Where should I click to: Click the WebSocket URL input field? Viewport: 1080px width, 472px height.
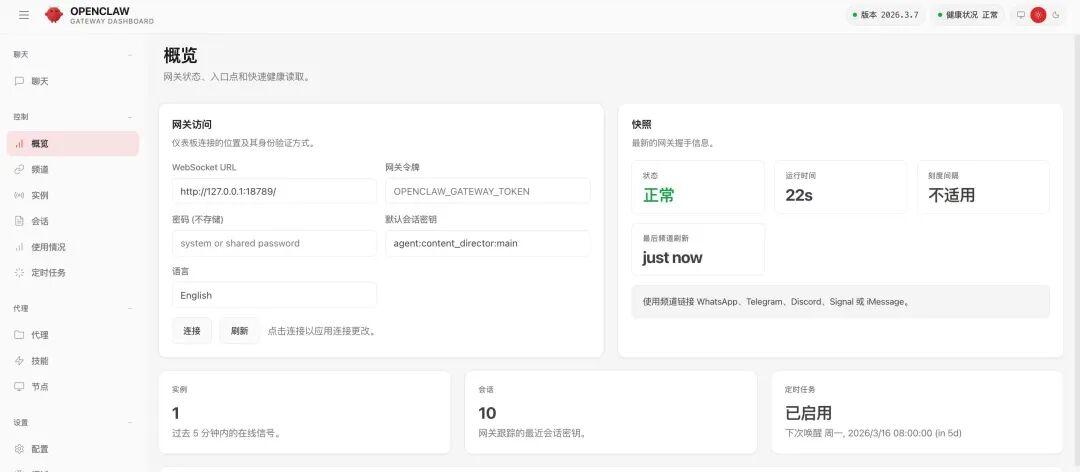point(274,191)
